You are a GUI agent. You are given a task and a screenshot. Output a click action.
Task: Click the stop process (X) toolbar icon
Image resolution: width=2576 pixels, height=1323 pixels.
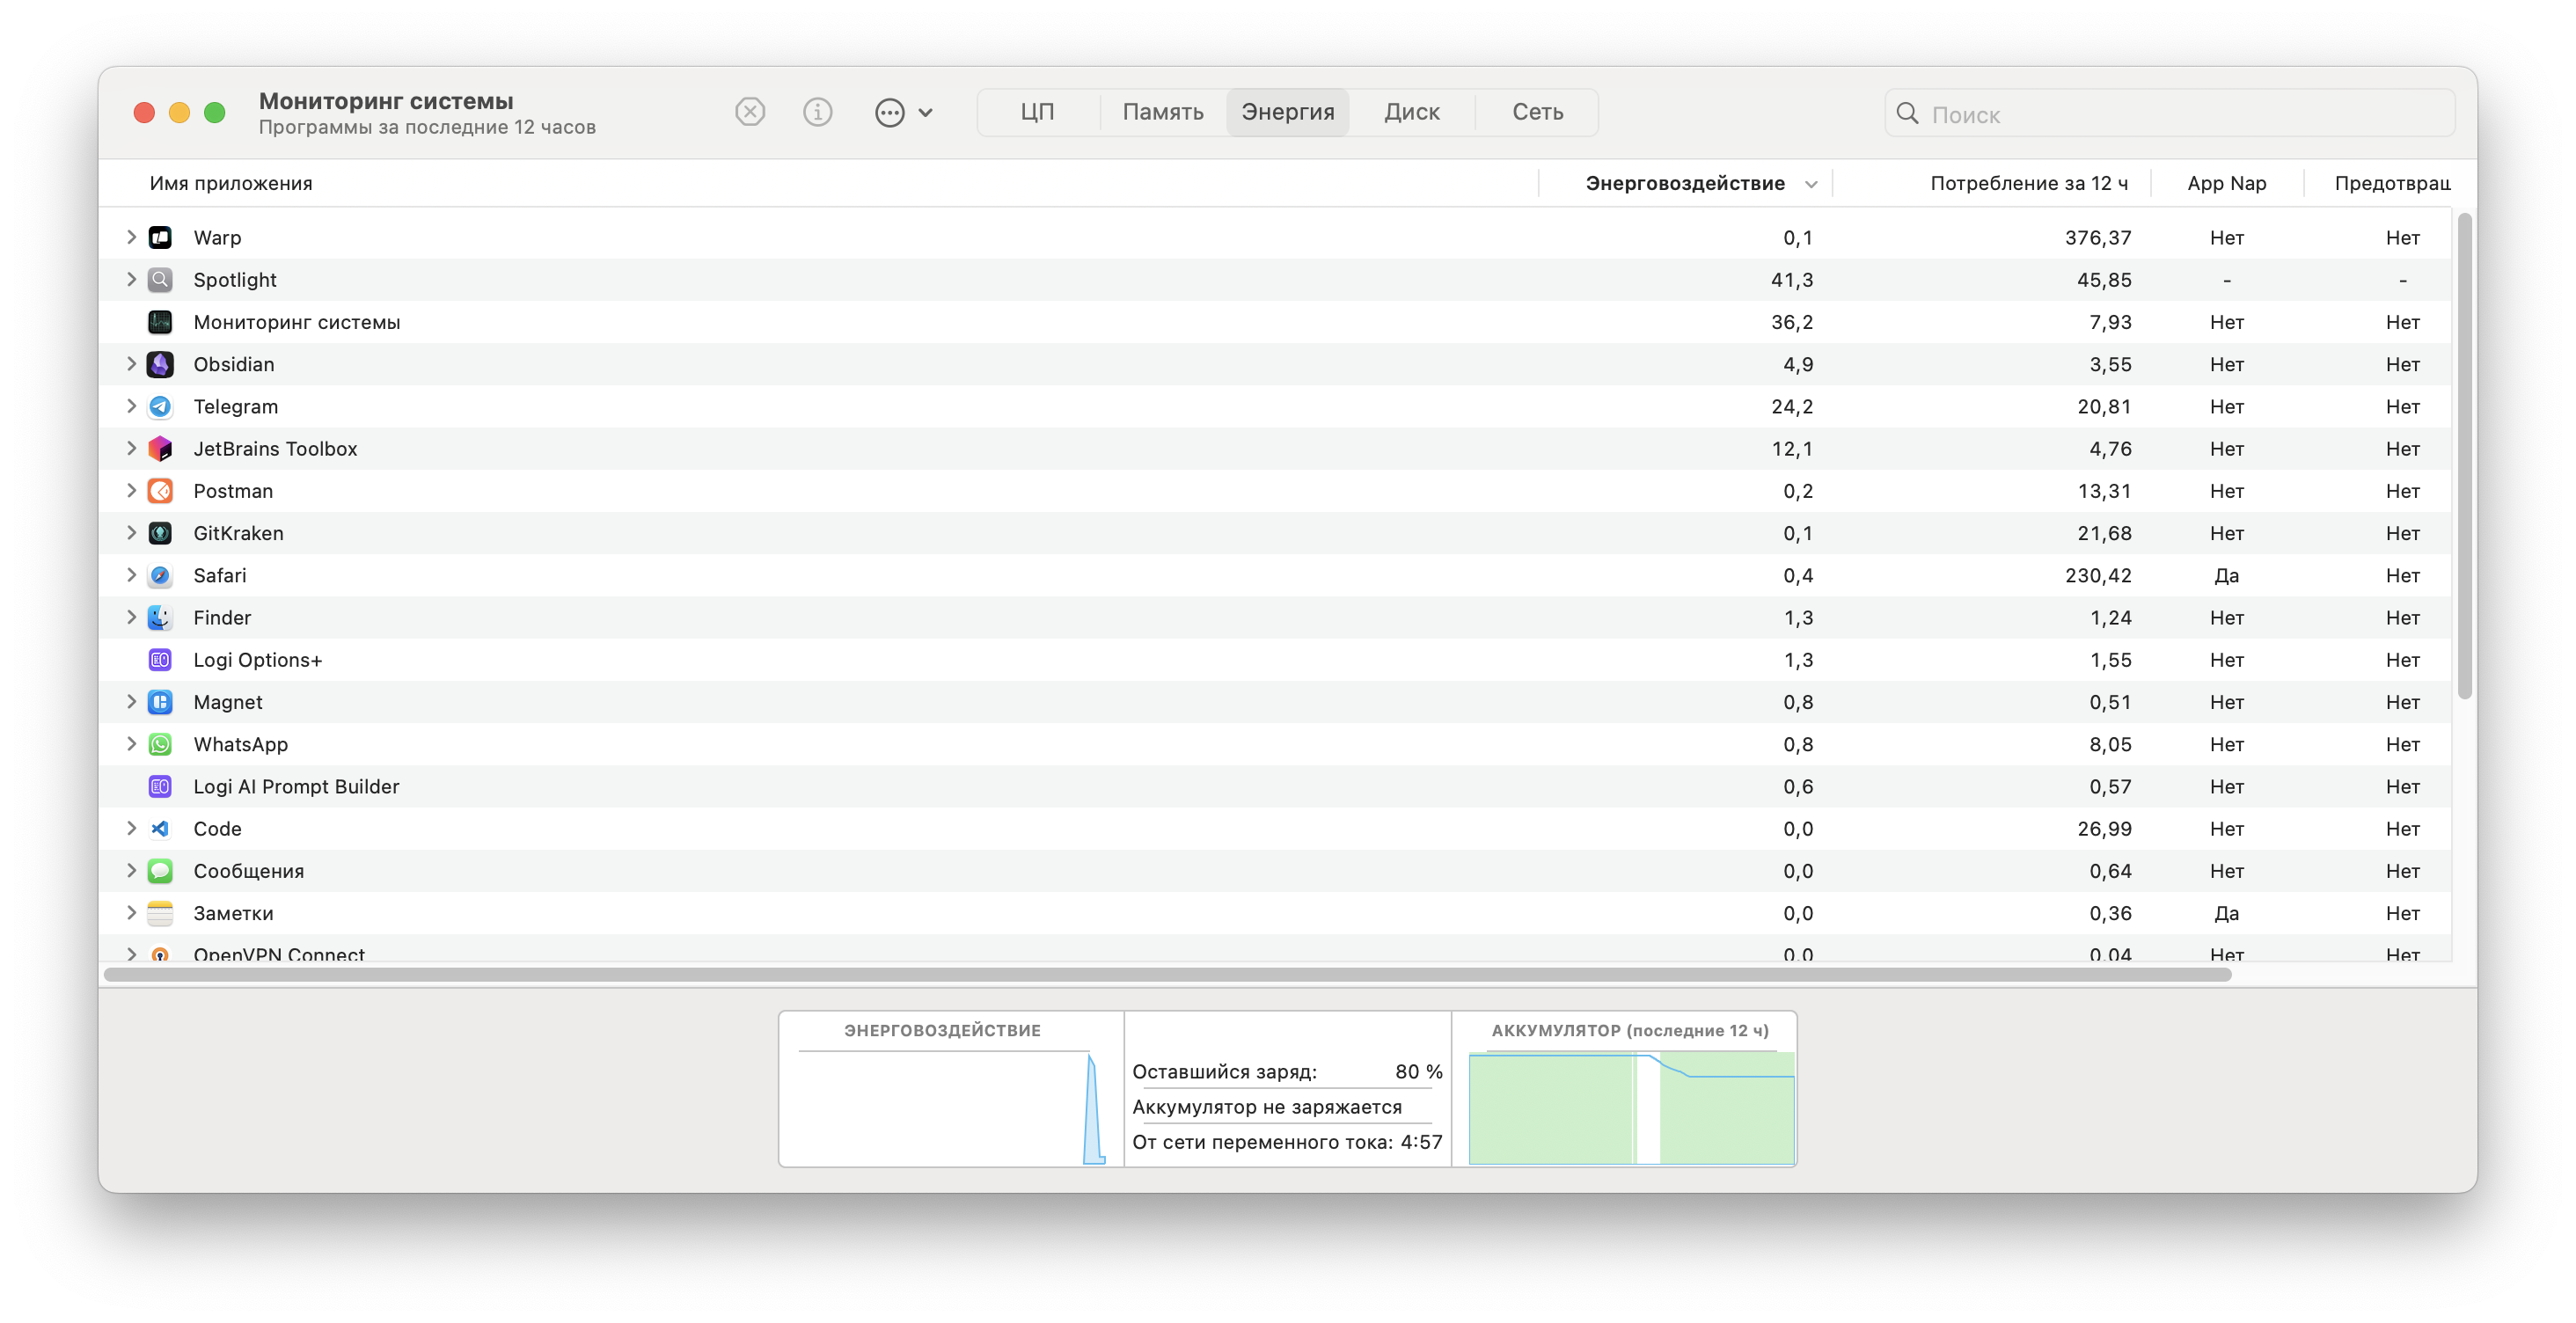coord(749,112)
